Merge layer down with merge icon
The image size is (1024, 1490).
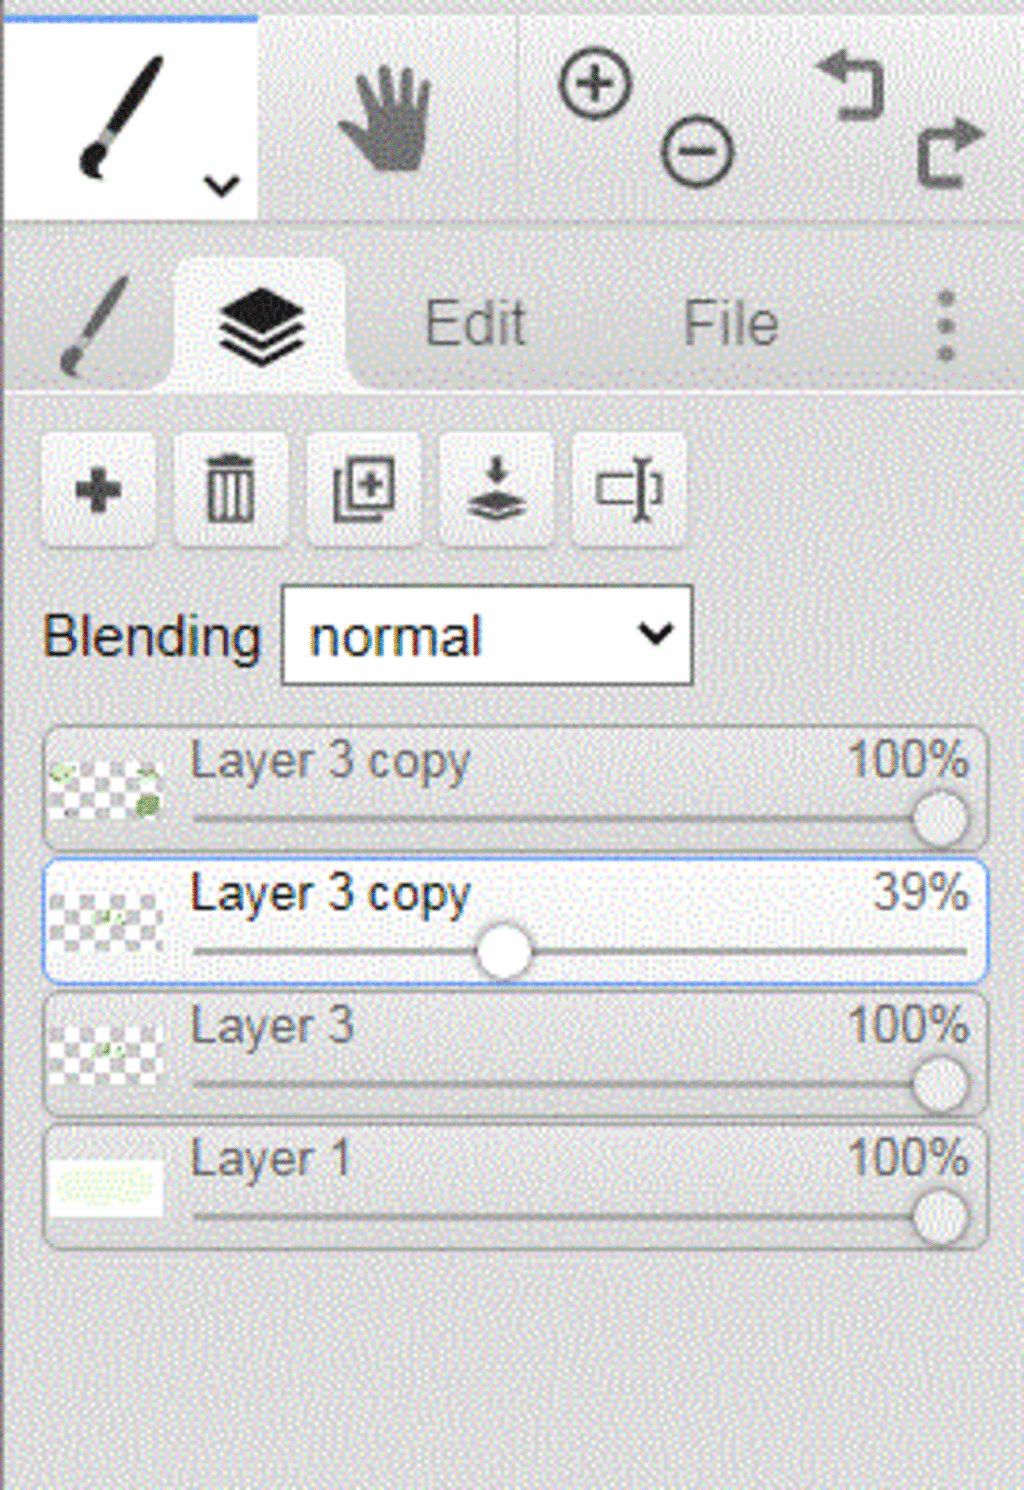pyautogui.click(x=496, y=490)
